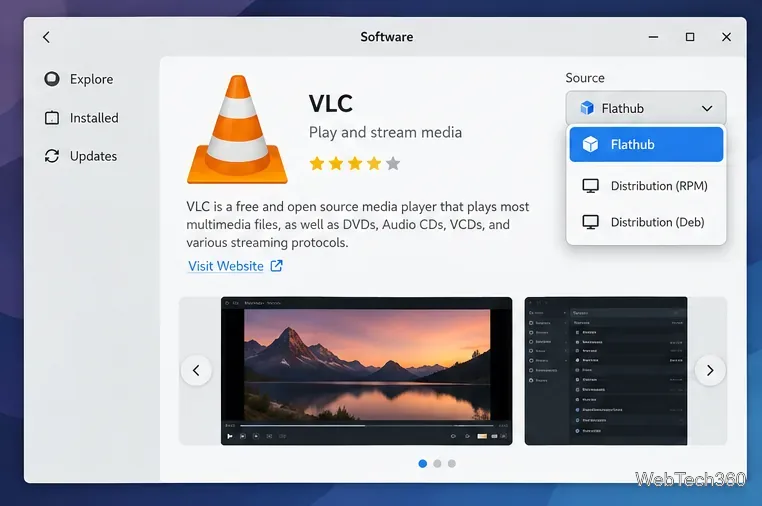
Task: Click the external link icon after Visit Website
Action: click(277, 265)
